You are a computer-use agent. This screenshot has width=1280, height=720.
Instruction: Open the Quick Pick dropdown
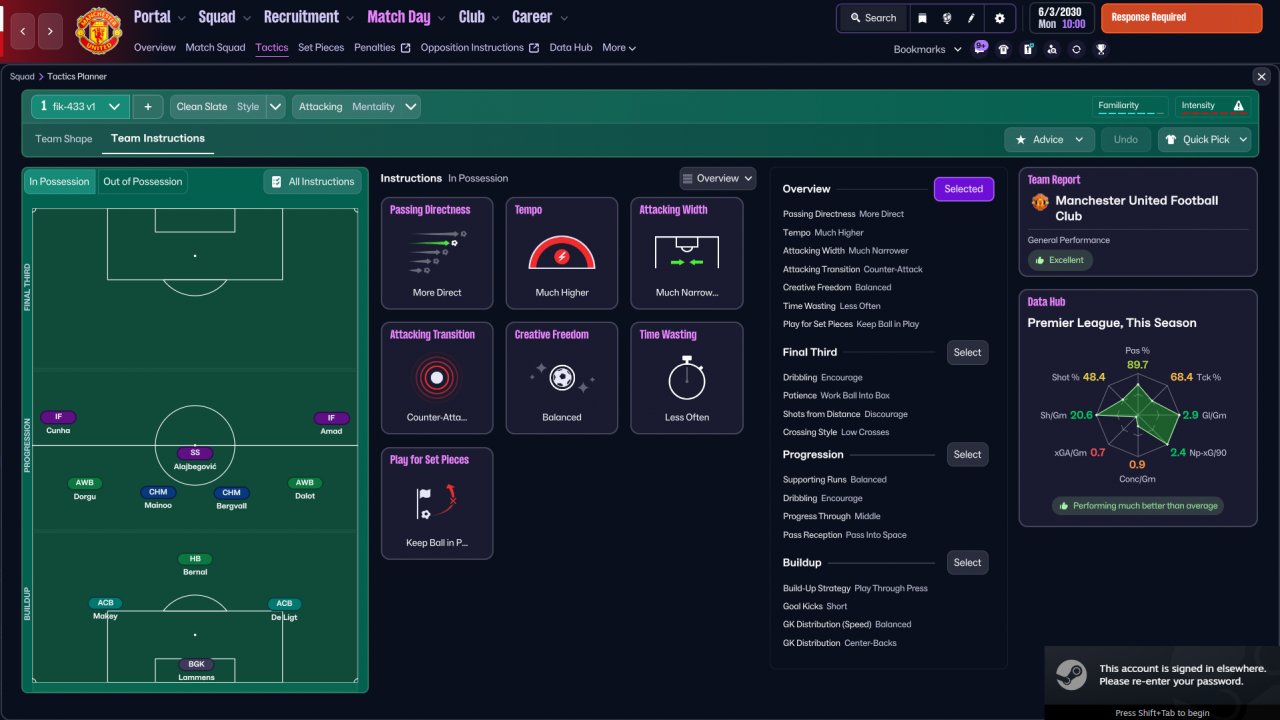1205,140
